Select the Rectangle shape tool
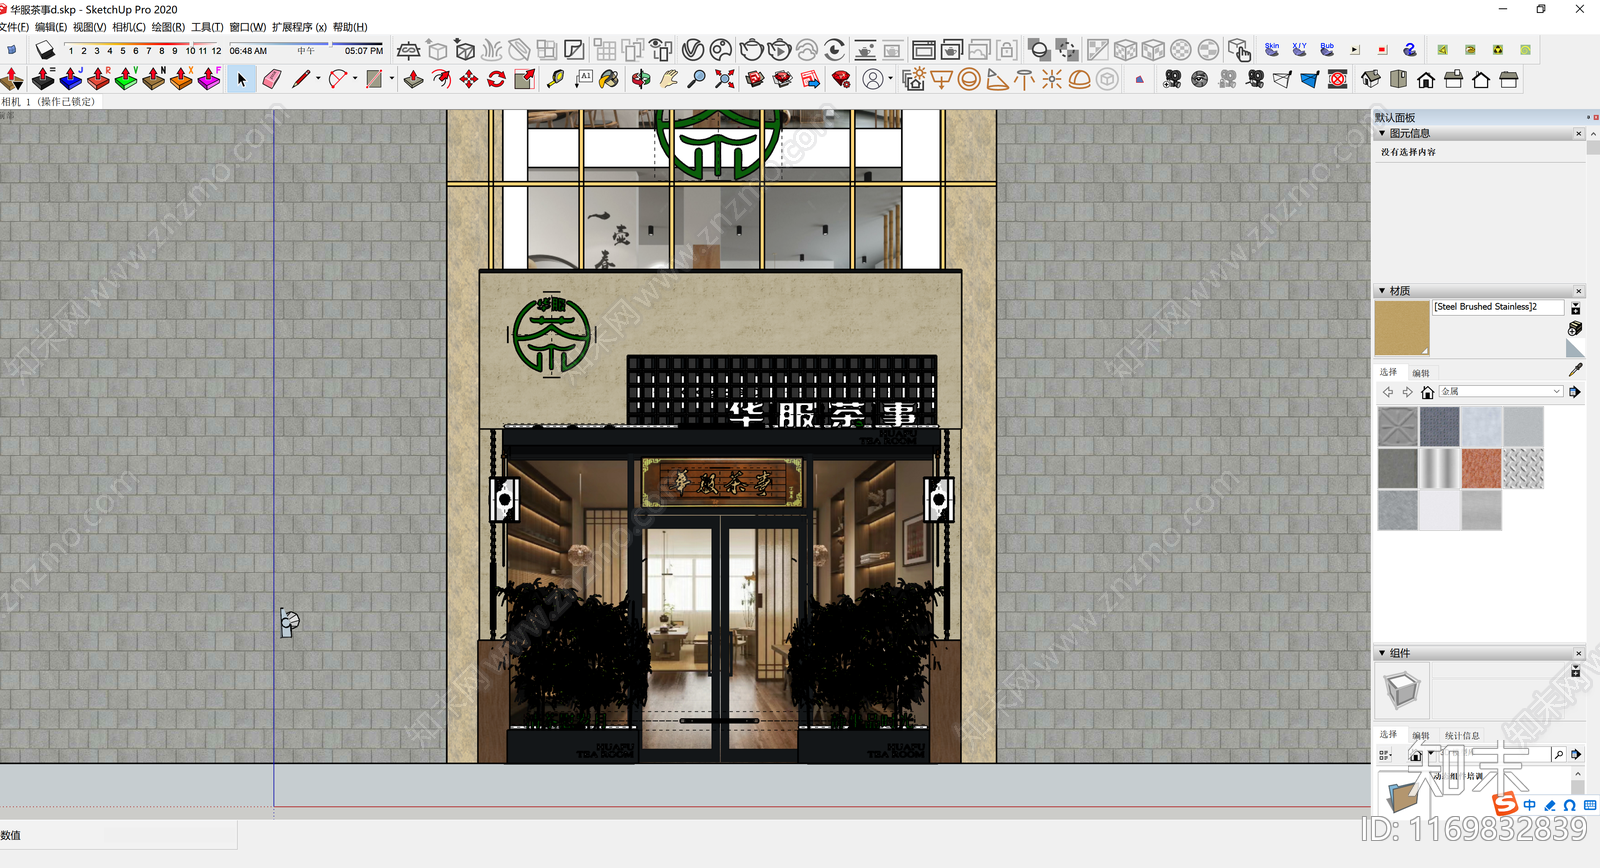 click(x=374, y=79)
